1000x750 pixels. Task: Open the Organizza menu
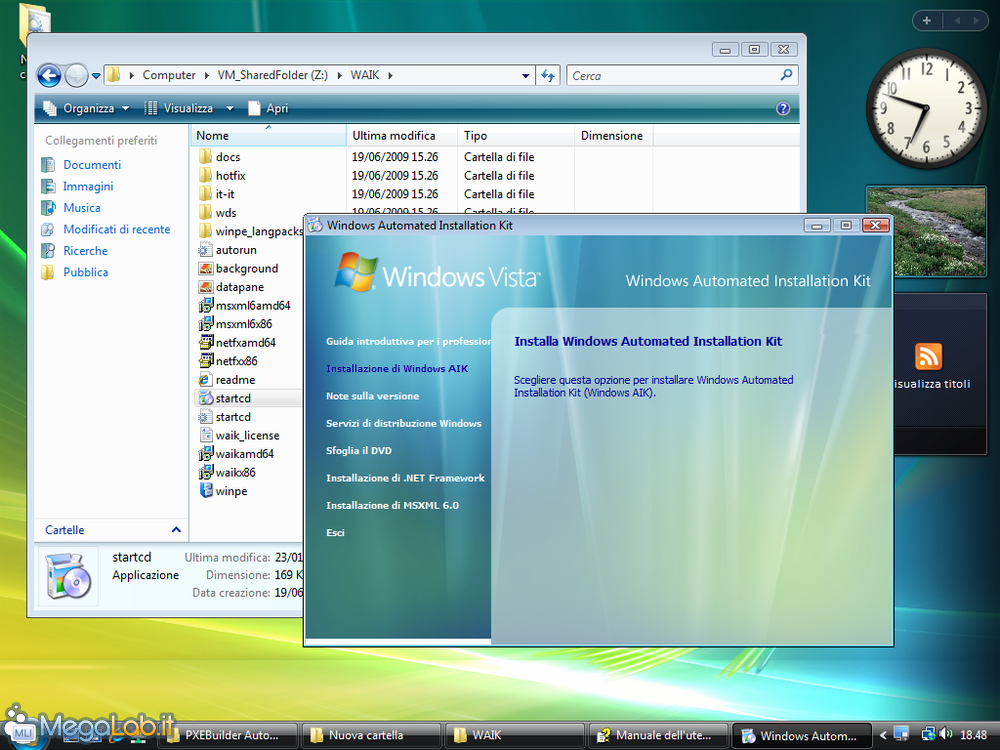click(85, 108)
